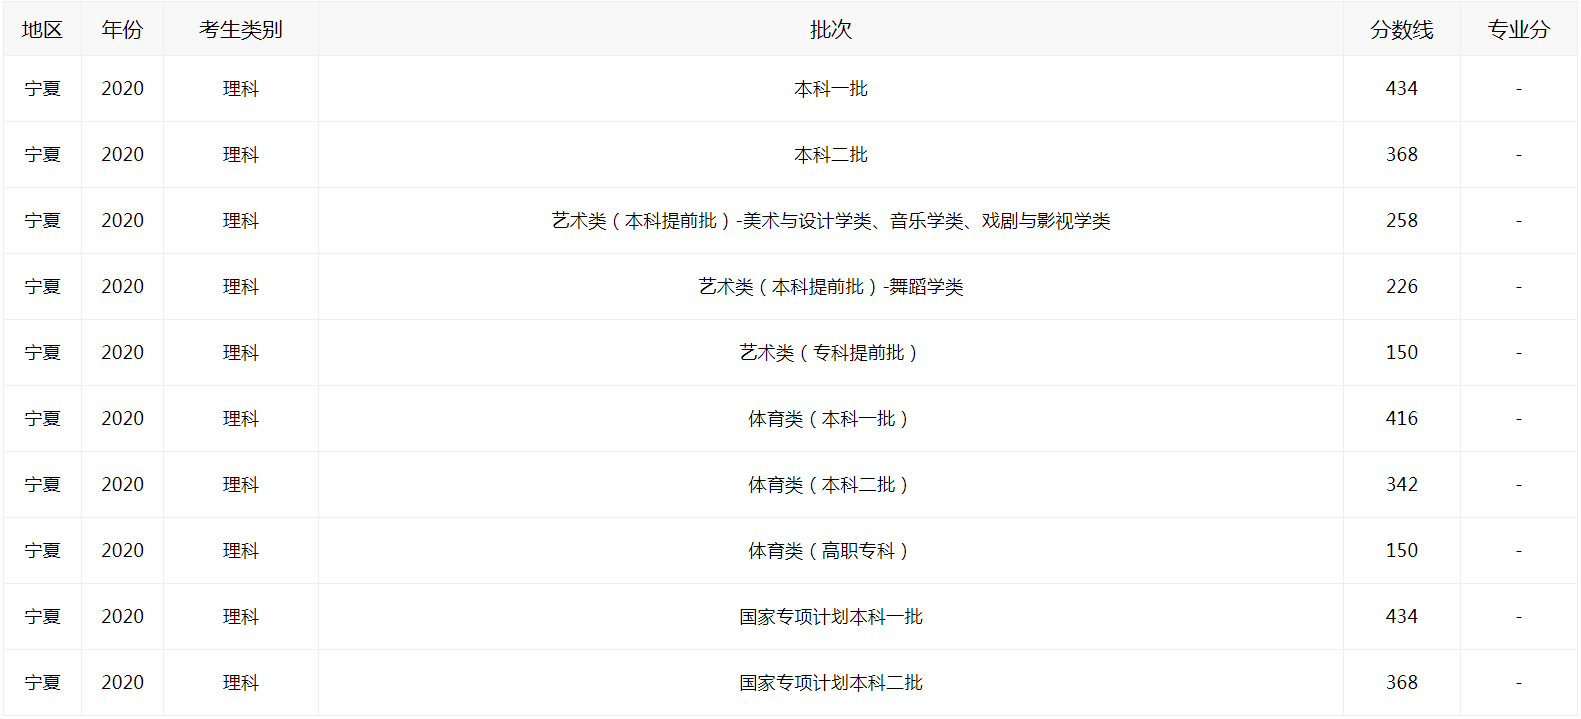Click the score value 416
Viewport: 1581px width, 719px height.
pyautogui.click(x=1401, y=419)
